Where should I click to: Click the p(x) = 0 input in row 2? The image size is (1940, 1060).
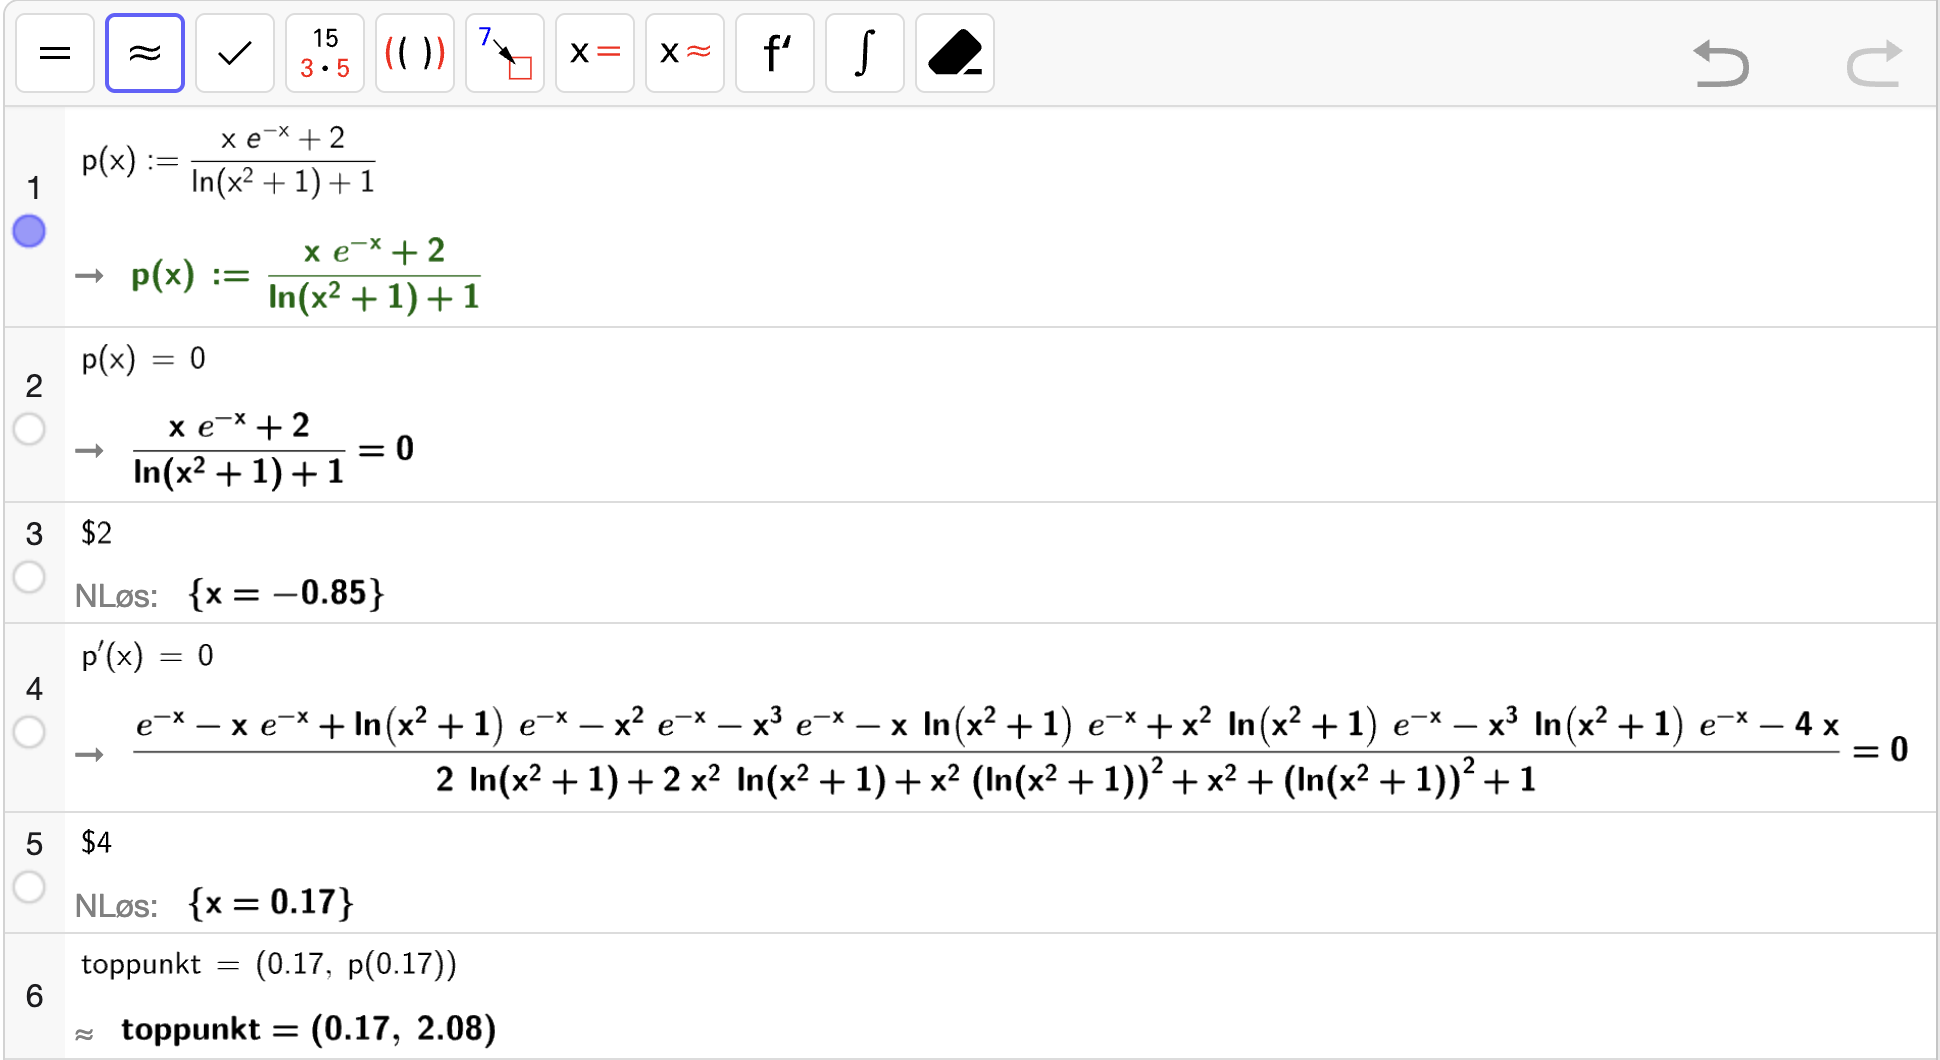pyautogui.click(x=145, y=359)
